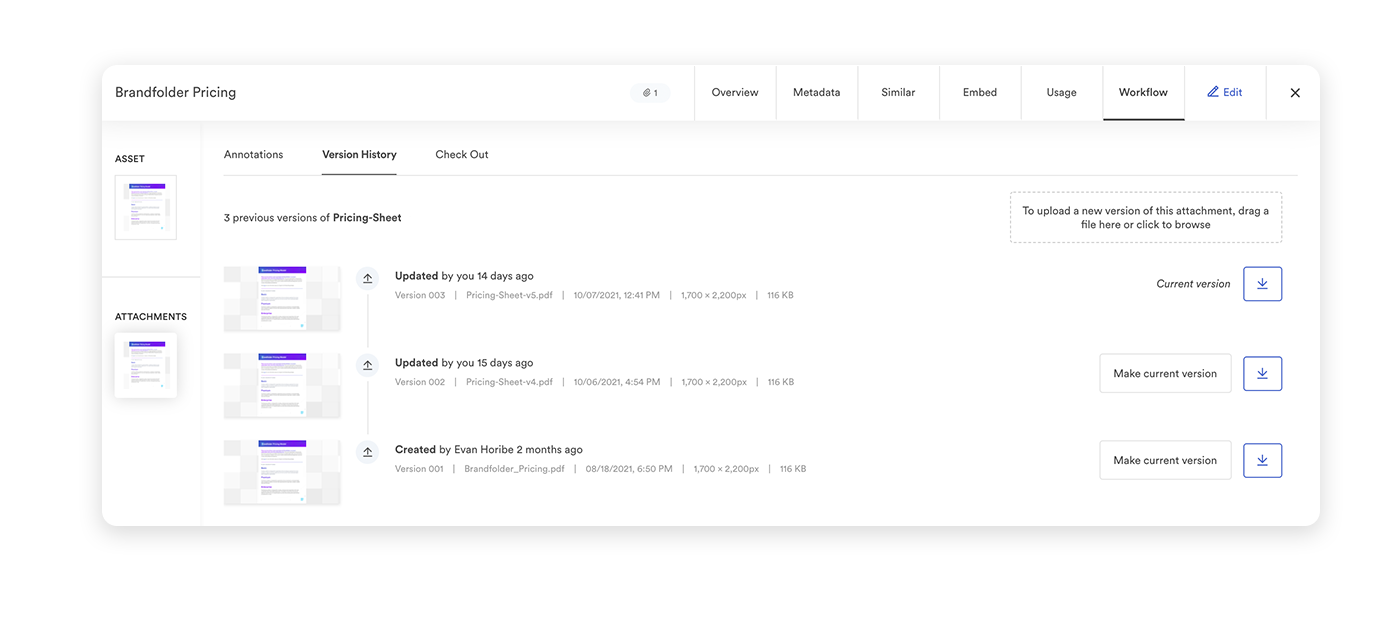The width and height of the screenshot is (1400, 619).
Task: Open the Version 002 preview thumbnail
Action: 282,385
